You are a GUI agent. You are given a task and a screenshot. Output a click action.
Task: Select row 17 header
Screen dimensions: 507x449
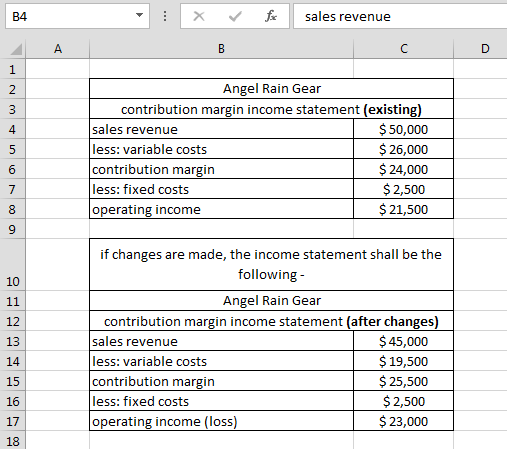(12, 421)
